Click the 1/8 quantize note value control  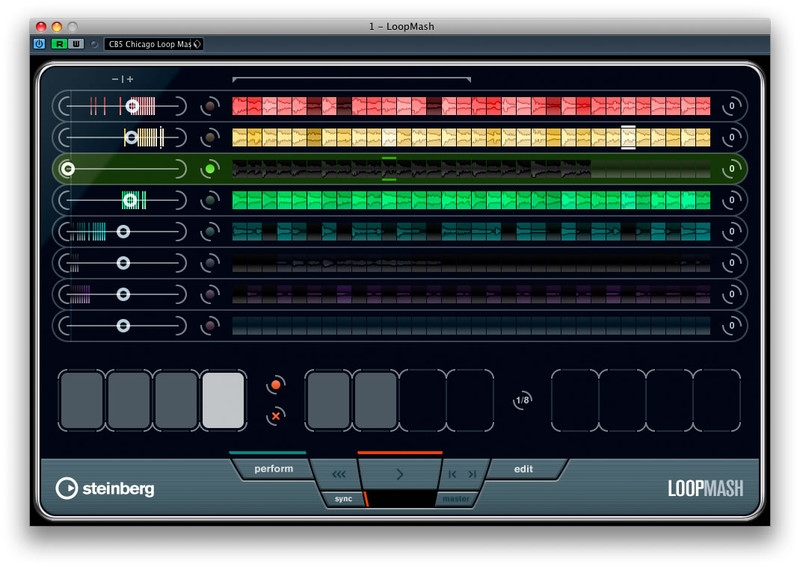522,400
